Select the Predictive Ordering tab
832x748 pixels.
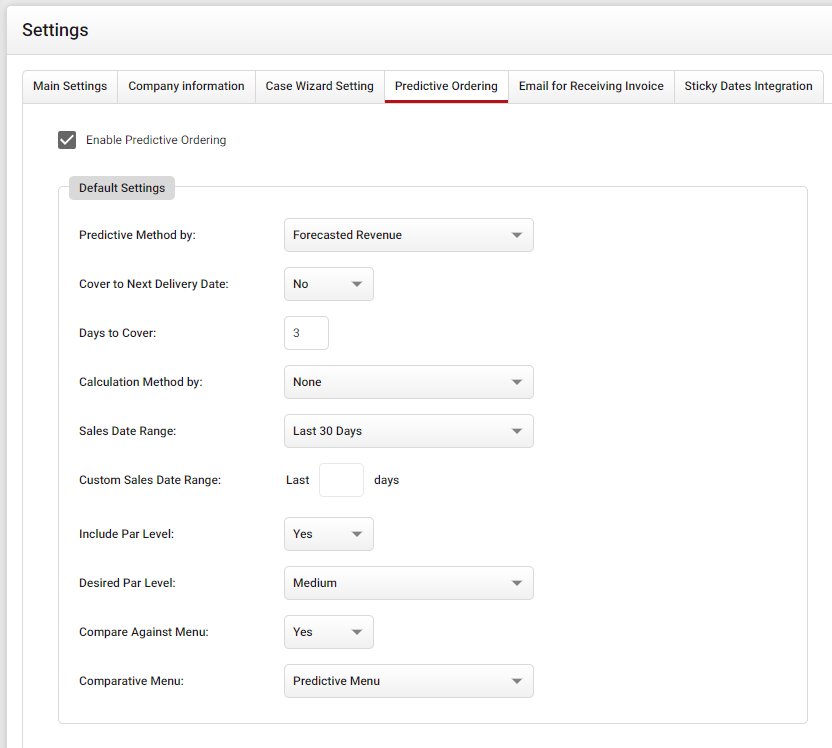446,86
